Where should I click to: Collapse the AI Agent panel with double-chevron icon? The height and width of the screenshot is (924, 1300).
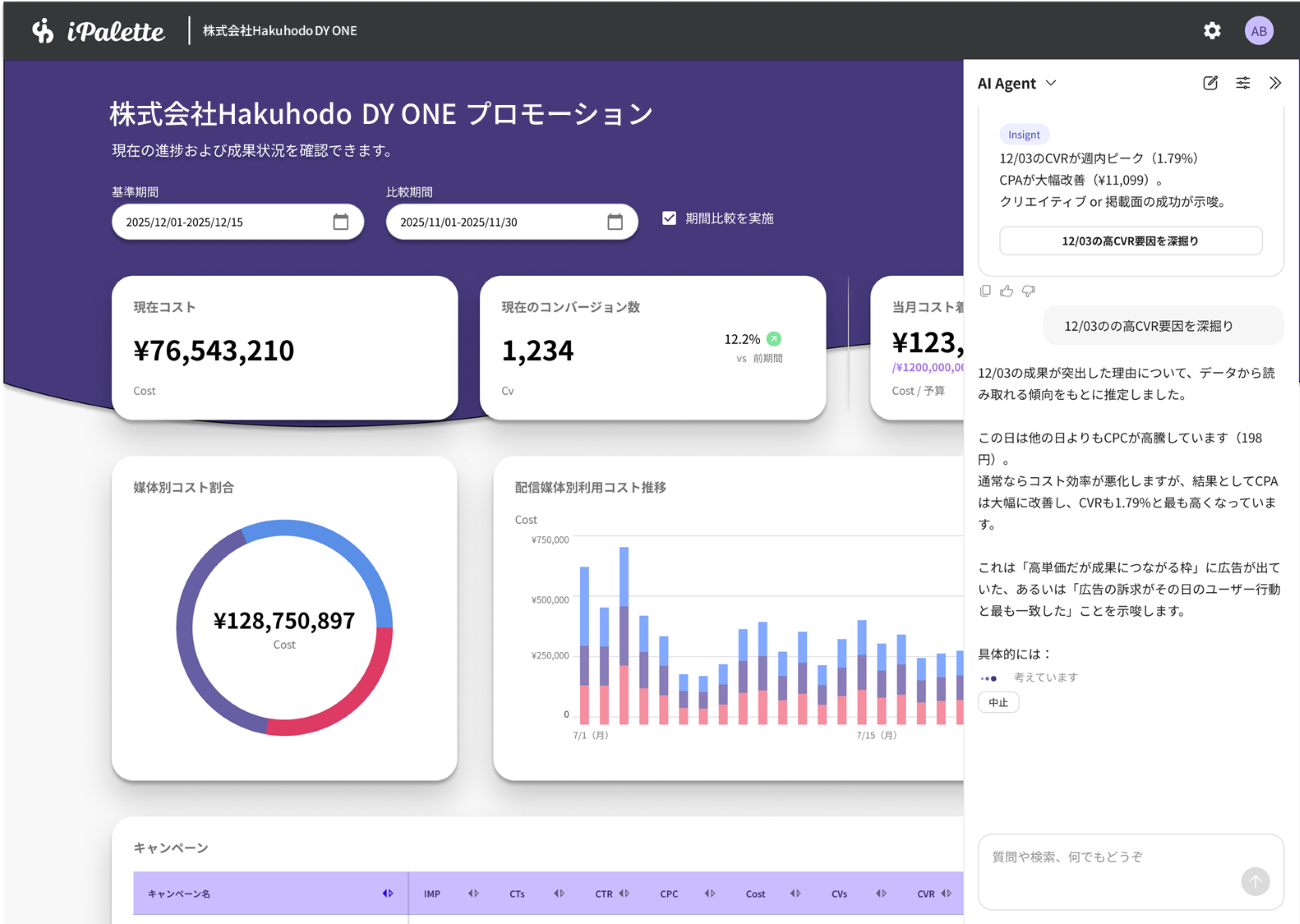point(1275,84)
